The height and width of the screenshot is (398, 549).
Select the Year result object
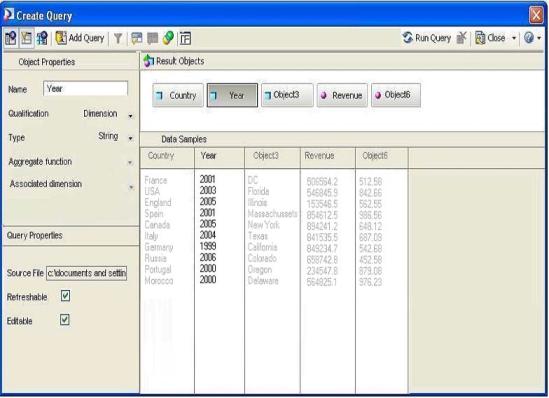[232, 95]
